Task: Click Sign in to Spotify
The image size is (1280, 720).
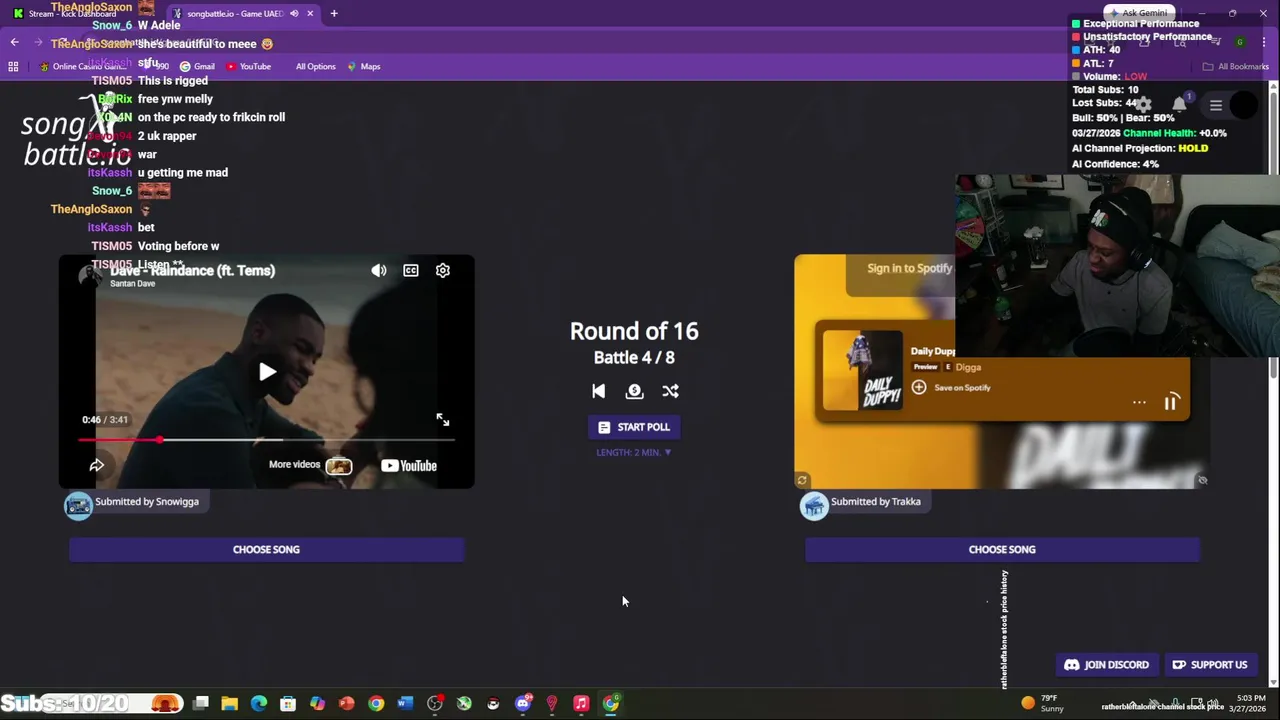Action: point(909,268)
